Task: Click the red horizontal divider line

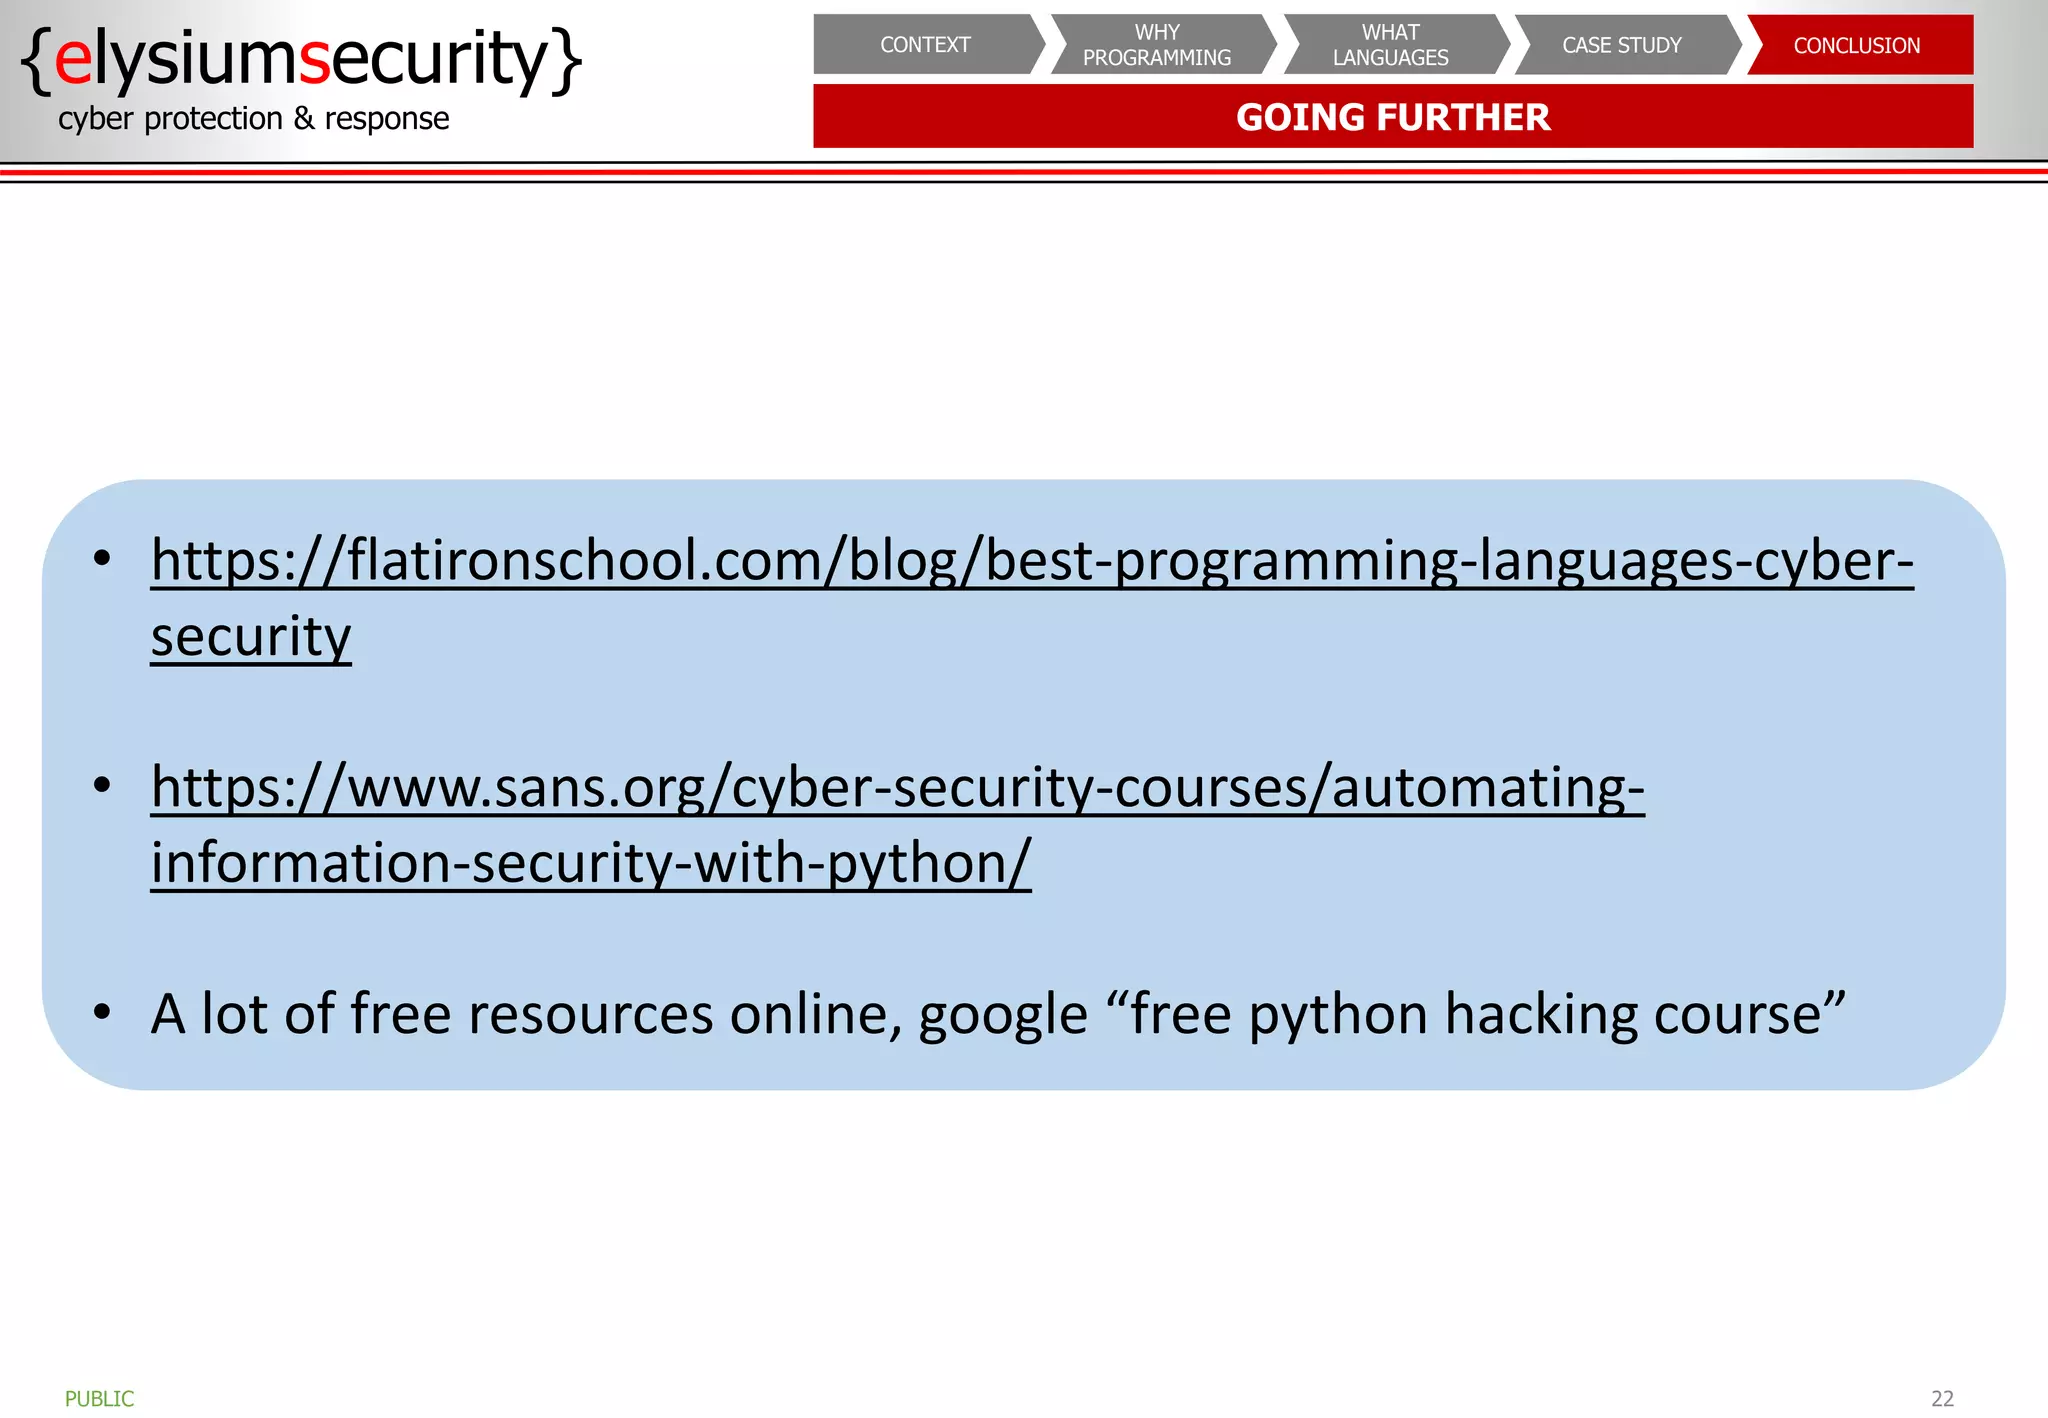Action: [1024, 172]
